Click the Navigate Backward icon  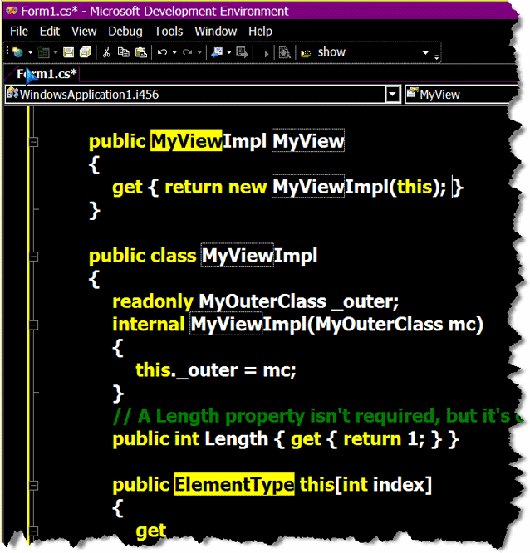217,53
